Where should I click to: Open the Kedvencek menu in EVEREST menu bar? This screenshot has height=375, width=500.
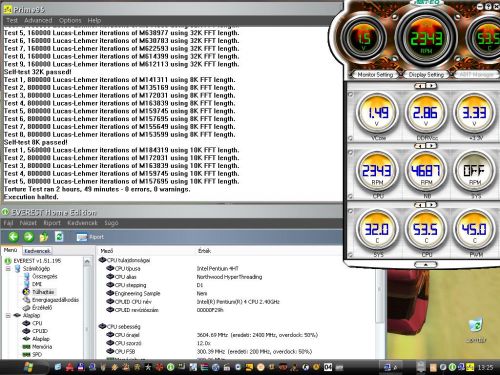[82, 223]
